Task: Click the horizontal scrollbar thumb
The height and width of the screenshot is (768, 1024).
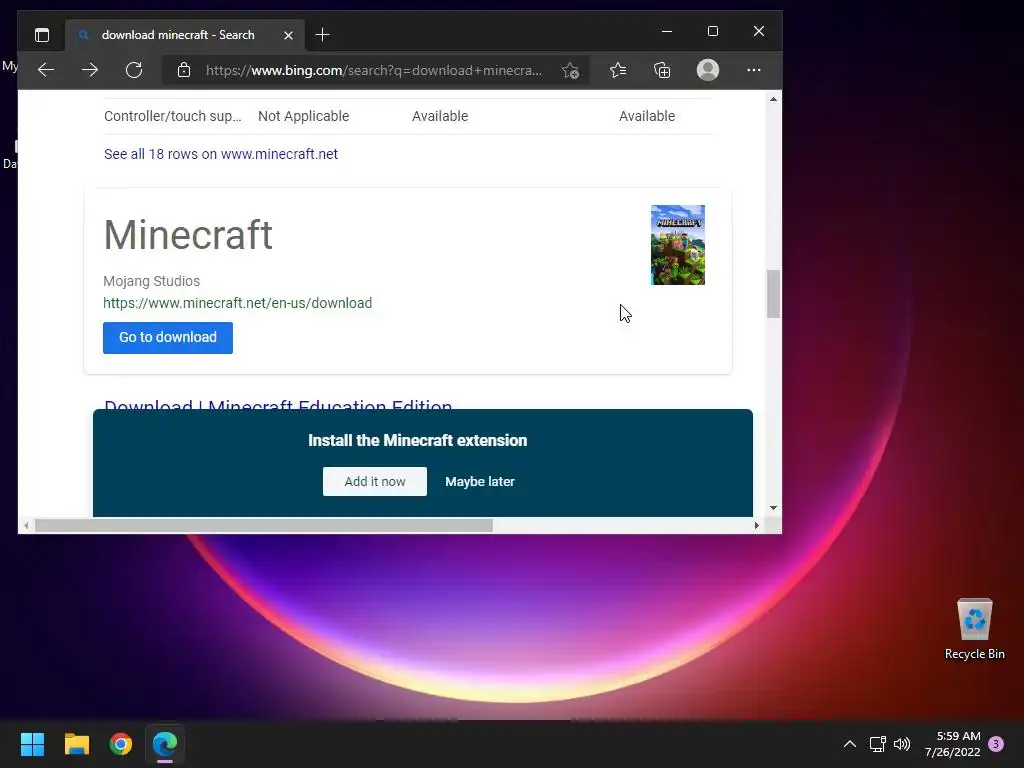Action: (264, 525)
